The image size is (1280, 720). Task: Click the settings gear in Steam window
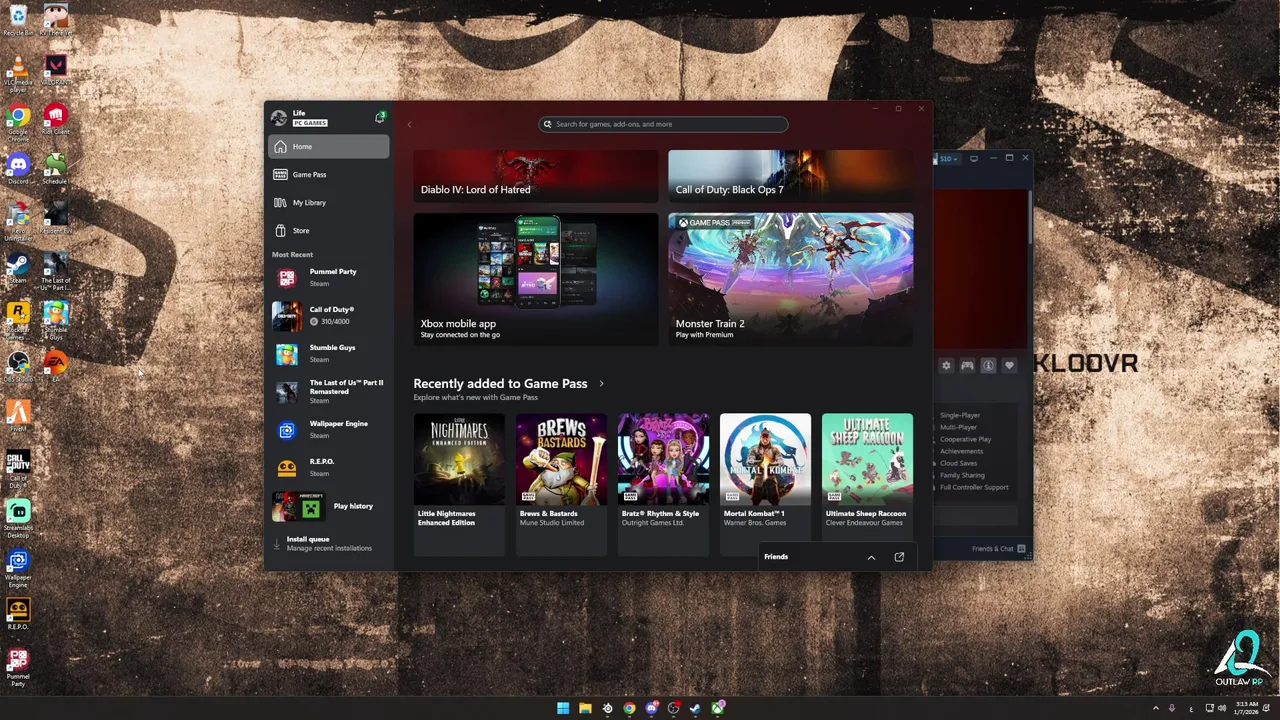click(x=946, y=366)
